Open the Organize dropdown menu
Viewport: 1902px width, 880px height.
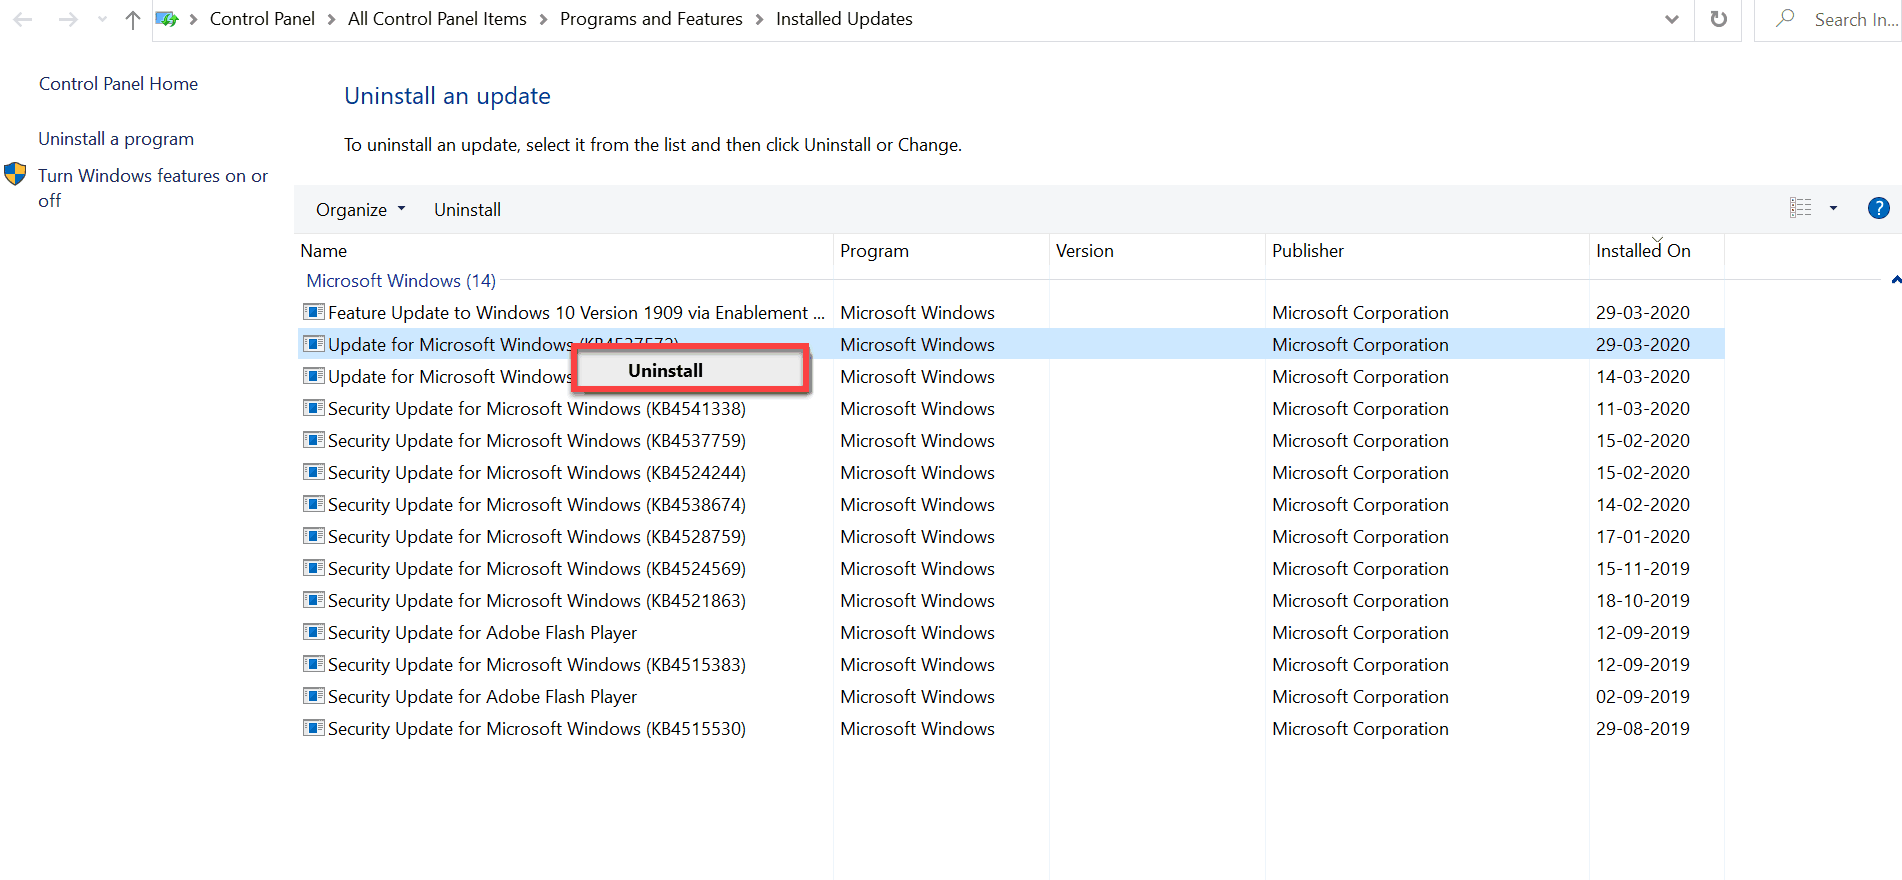coord(361,210)
